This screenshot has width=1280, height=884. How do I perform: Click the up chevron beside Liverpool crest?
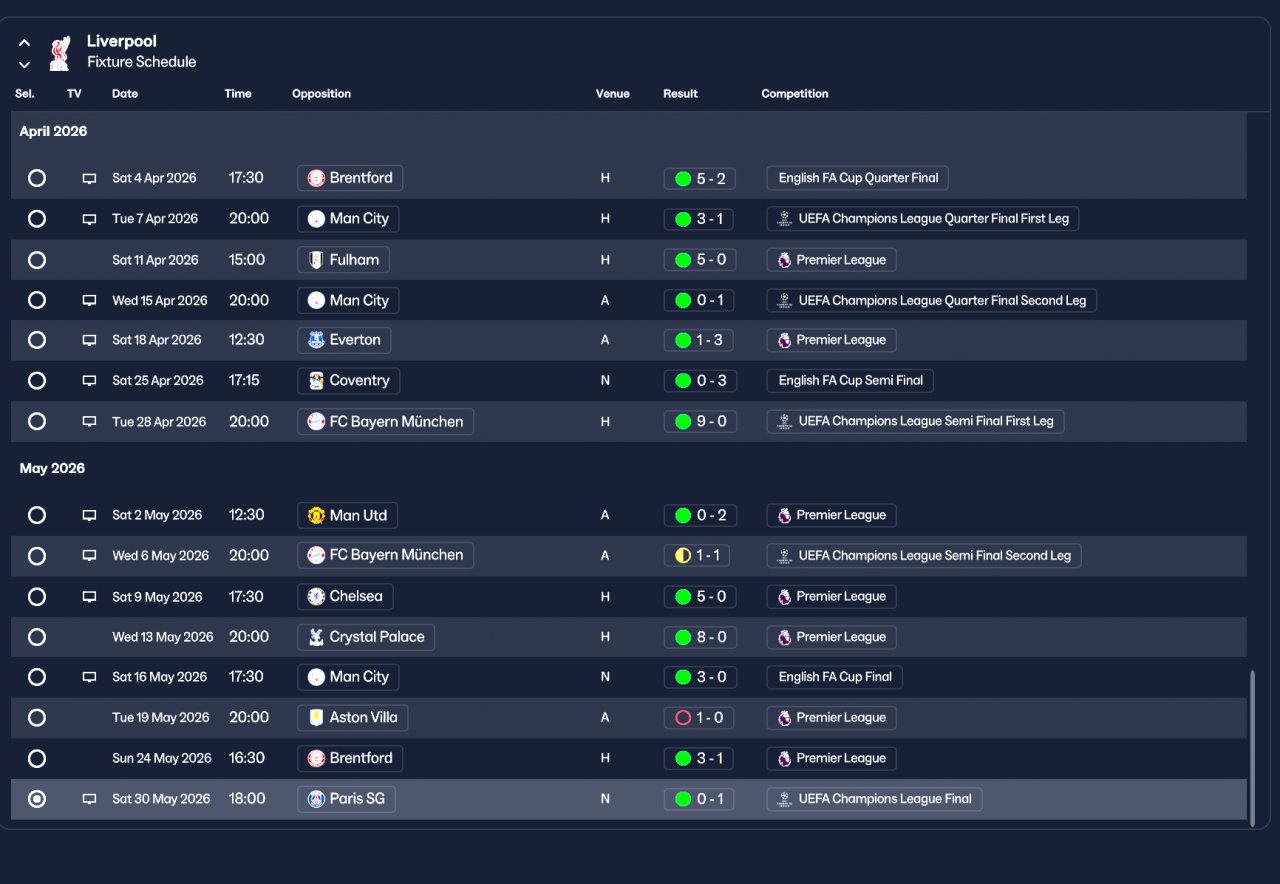(x=24, y=43)
